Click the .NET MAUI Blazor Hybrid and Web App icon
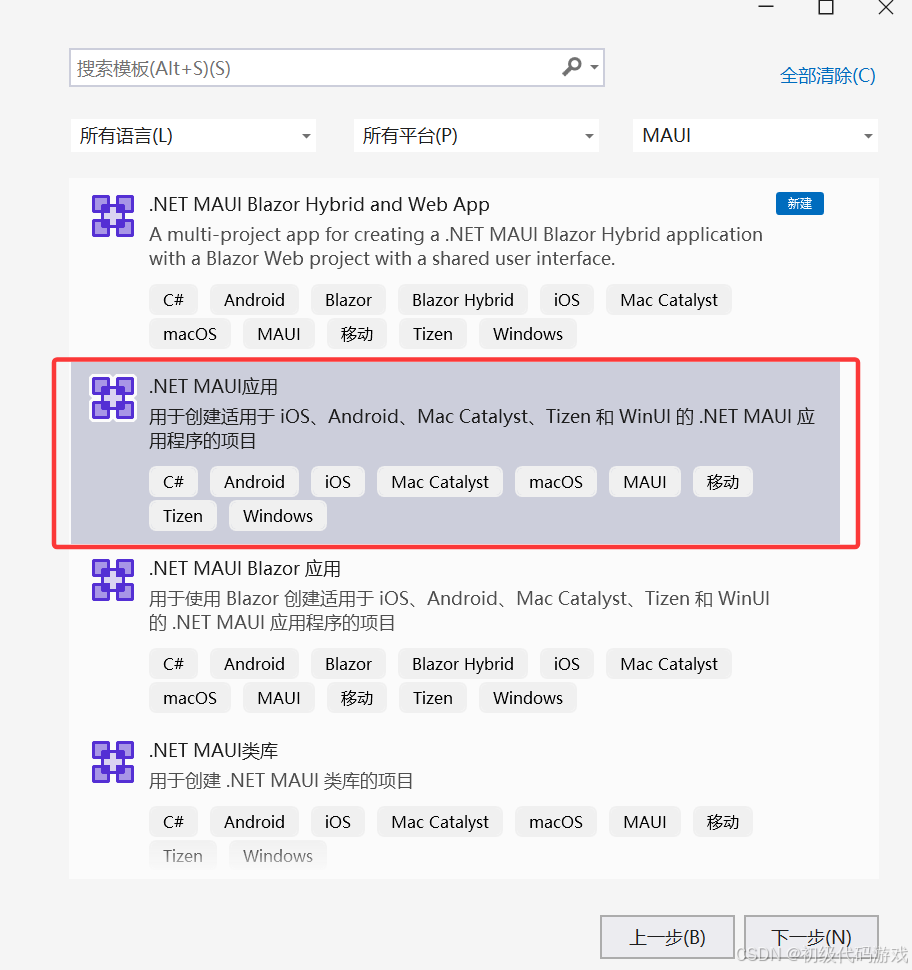The width and height of the screenshot is (912, 970). 112,216
